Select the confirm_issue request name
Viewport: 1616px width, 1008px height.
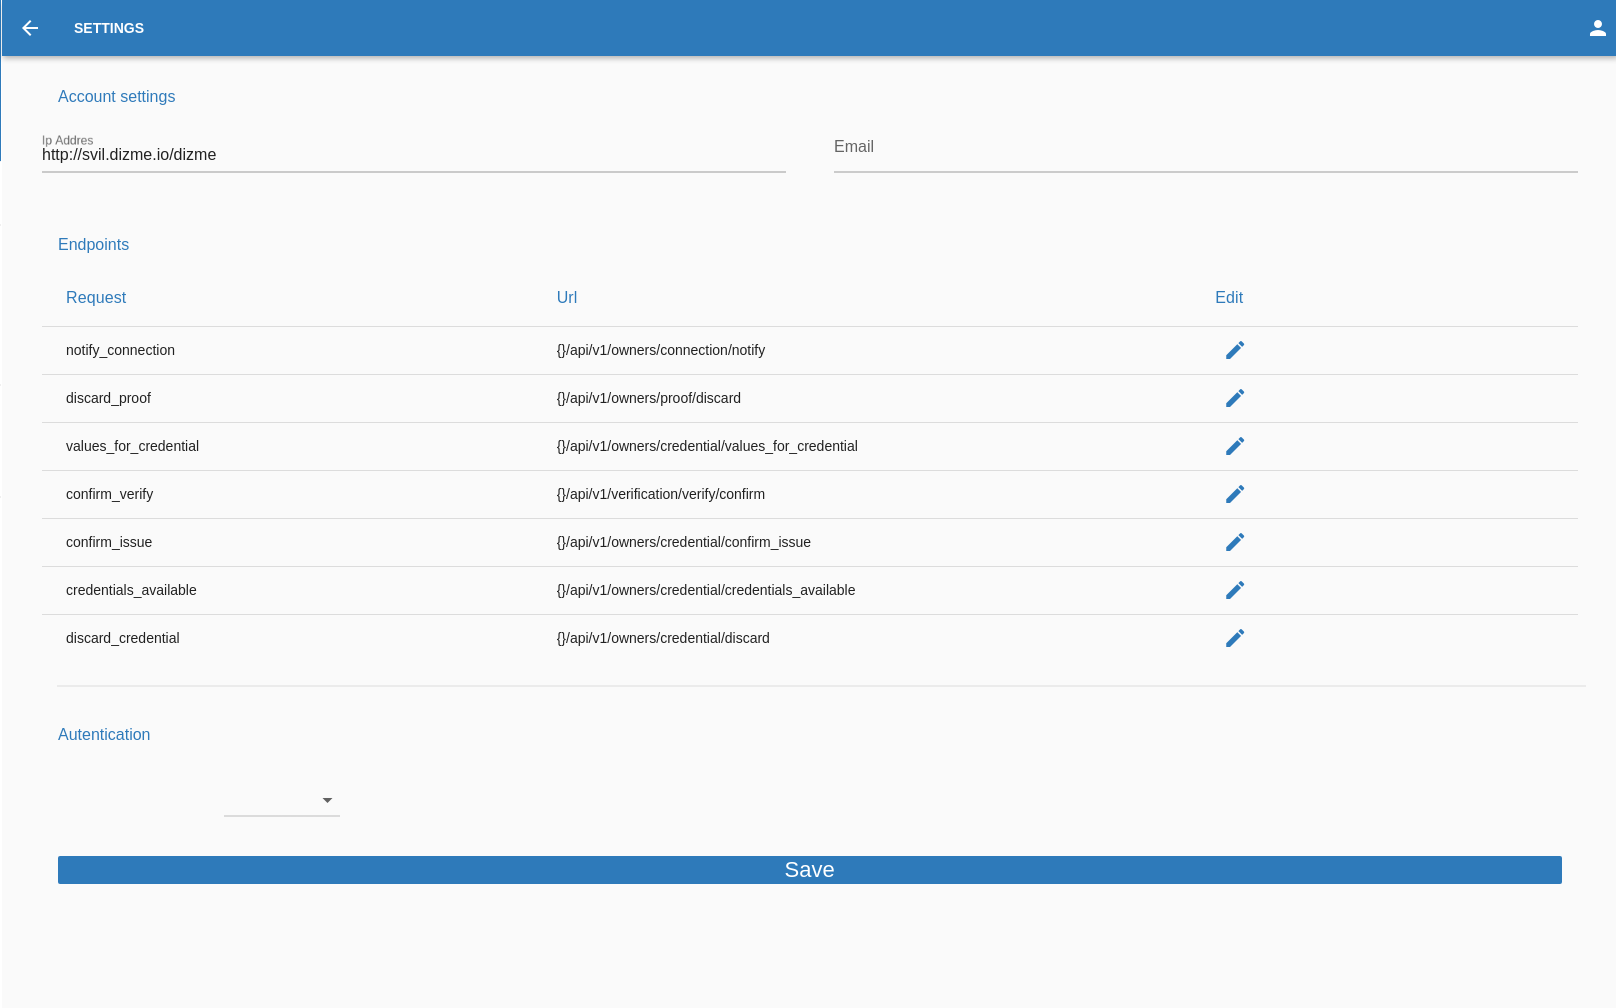point(109,542)
